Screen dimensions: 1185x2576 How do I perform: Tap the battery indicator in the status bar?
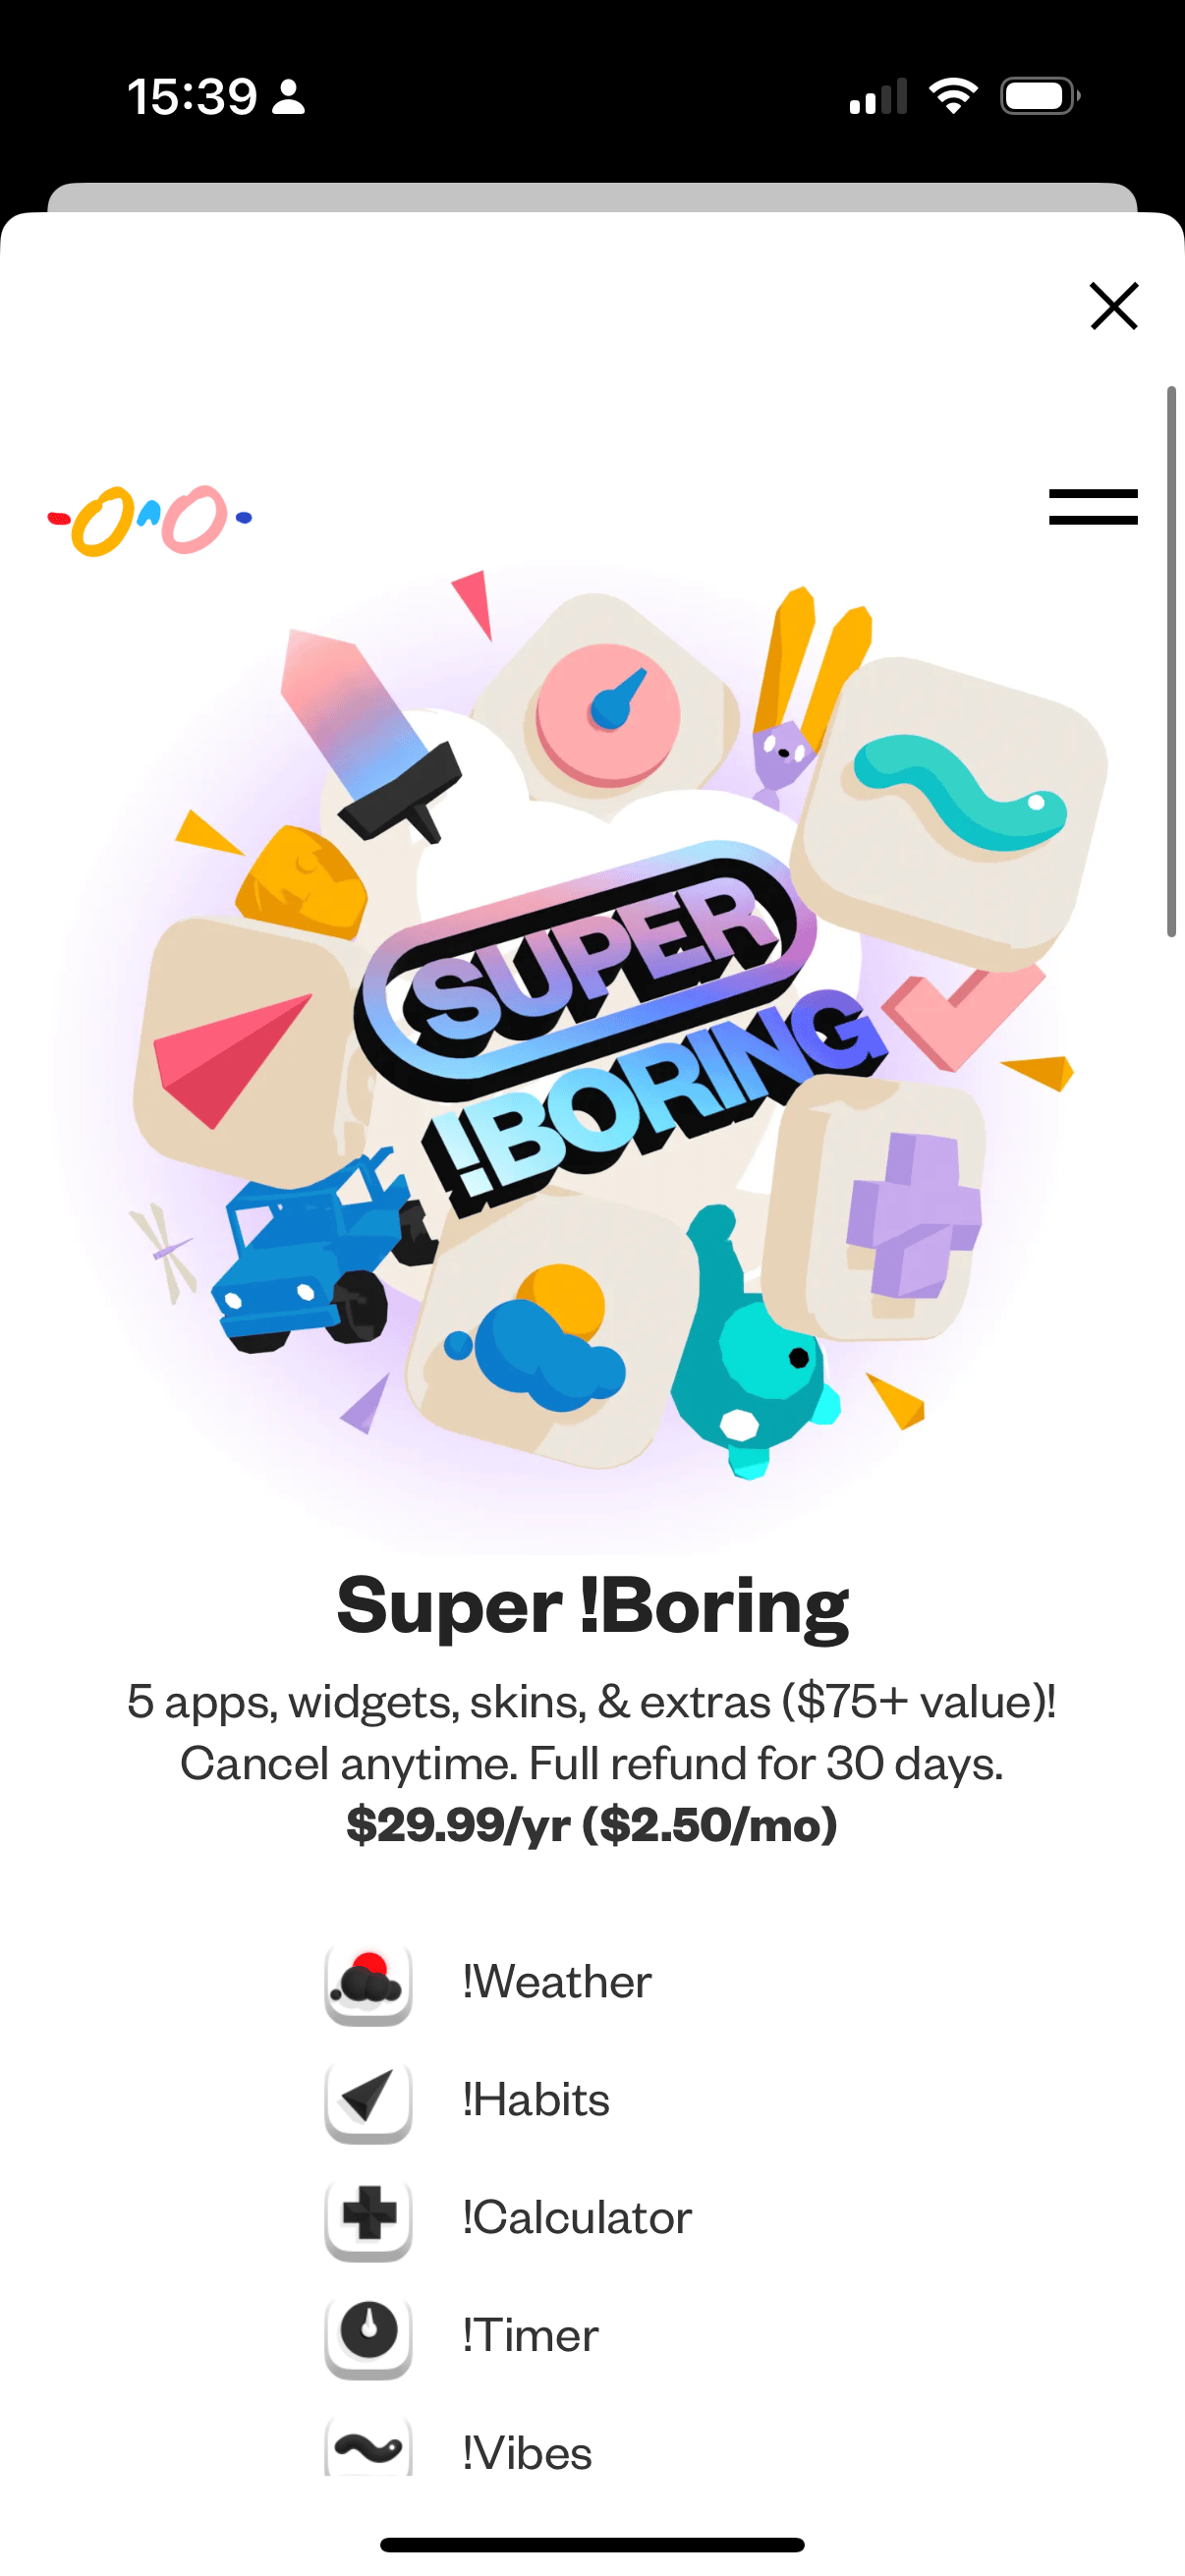[1035, 95]
